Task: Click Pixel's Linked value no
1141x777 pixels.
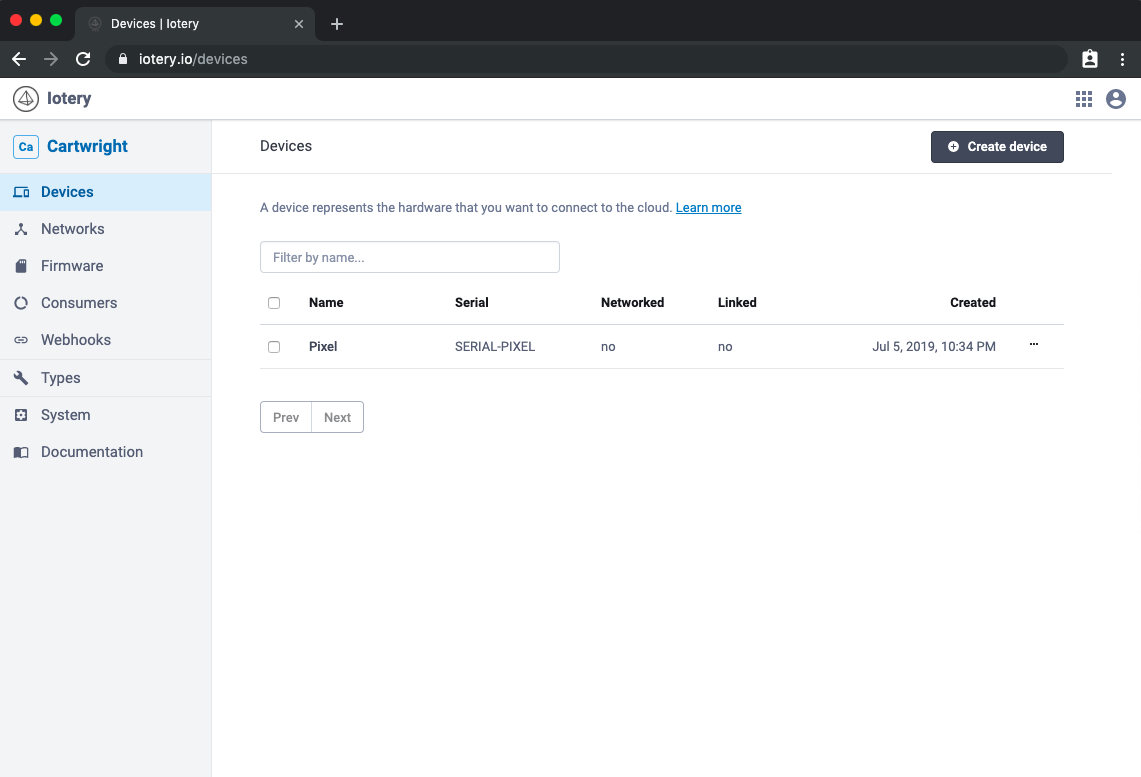Action: coord(725,347)
